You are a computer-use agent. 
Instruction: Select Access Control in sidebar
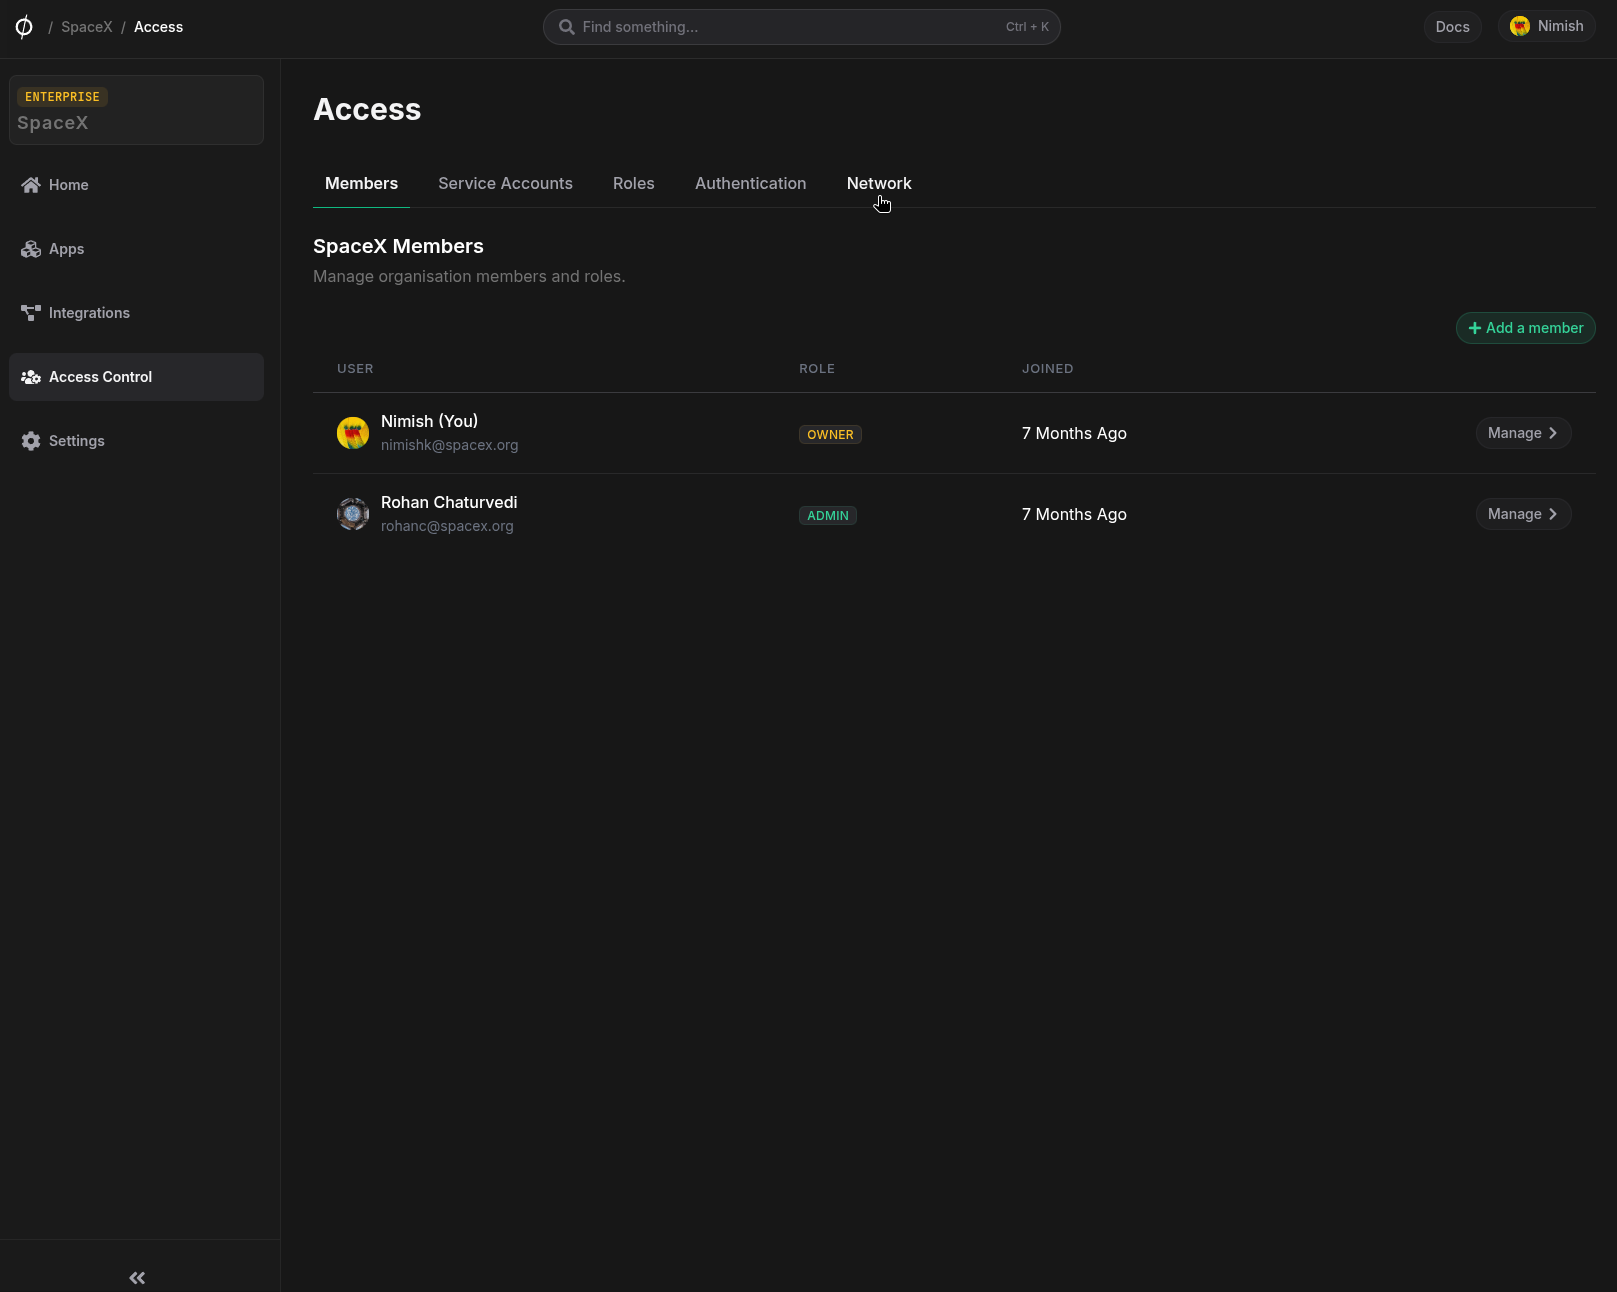[136, 377]
